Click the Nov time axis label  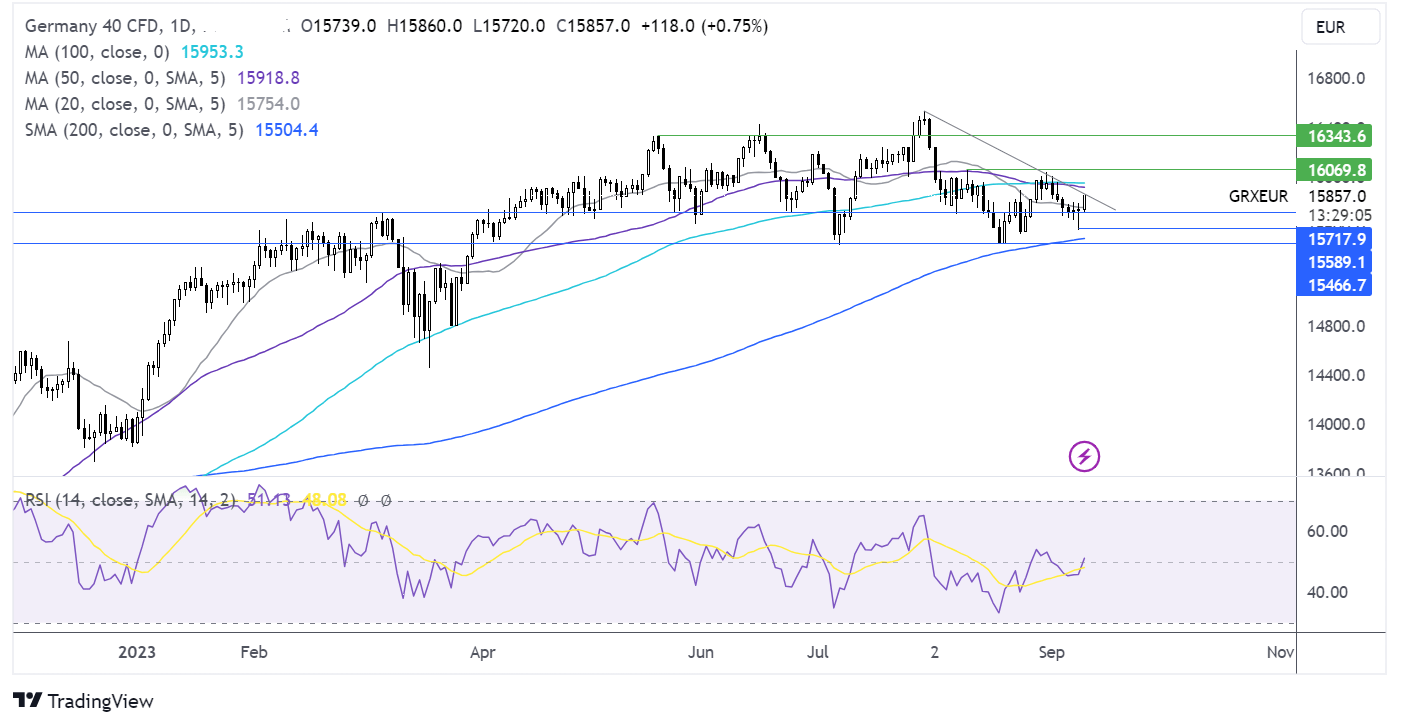click(x=1280, y=652)
